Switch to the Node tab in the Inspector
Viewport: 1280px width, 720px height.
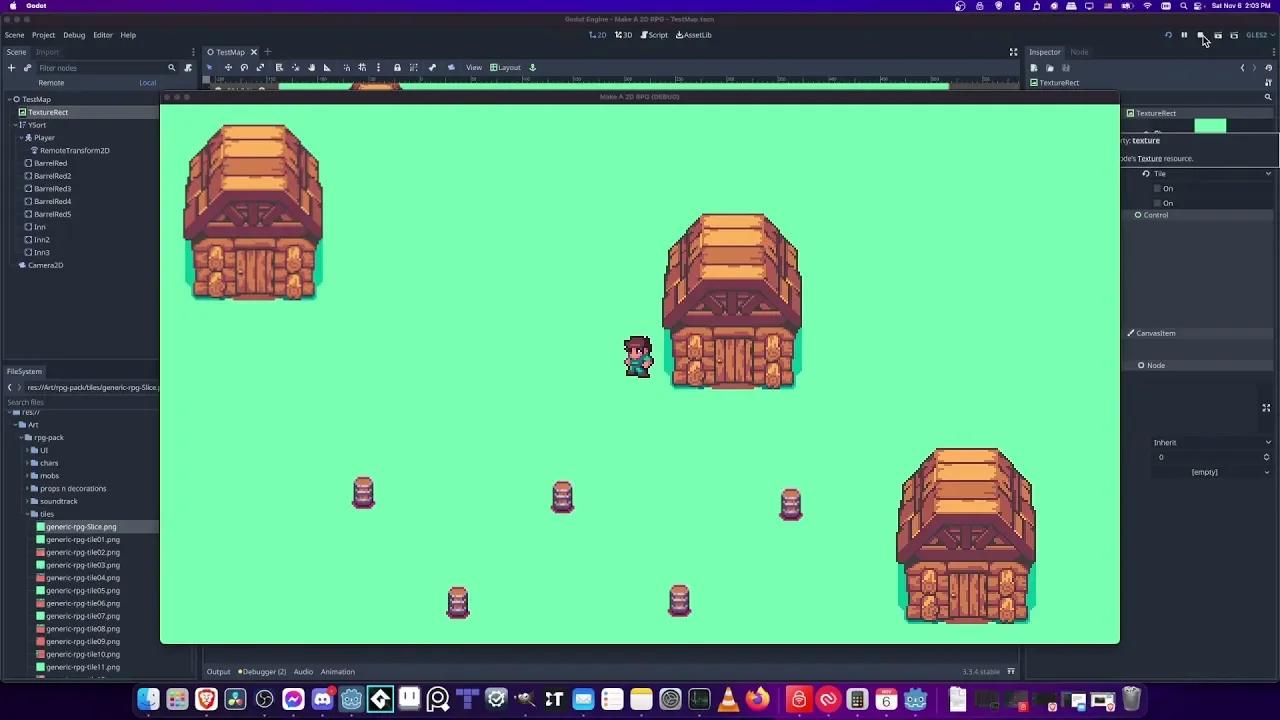coord(1079,51)
